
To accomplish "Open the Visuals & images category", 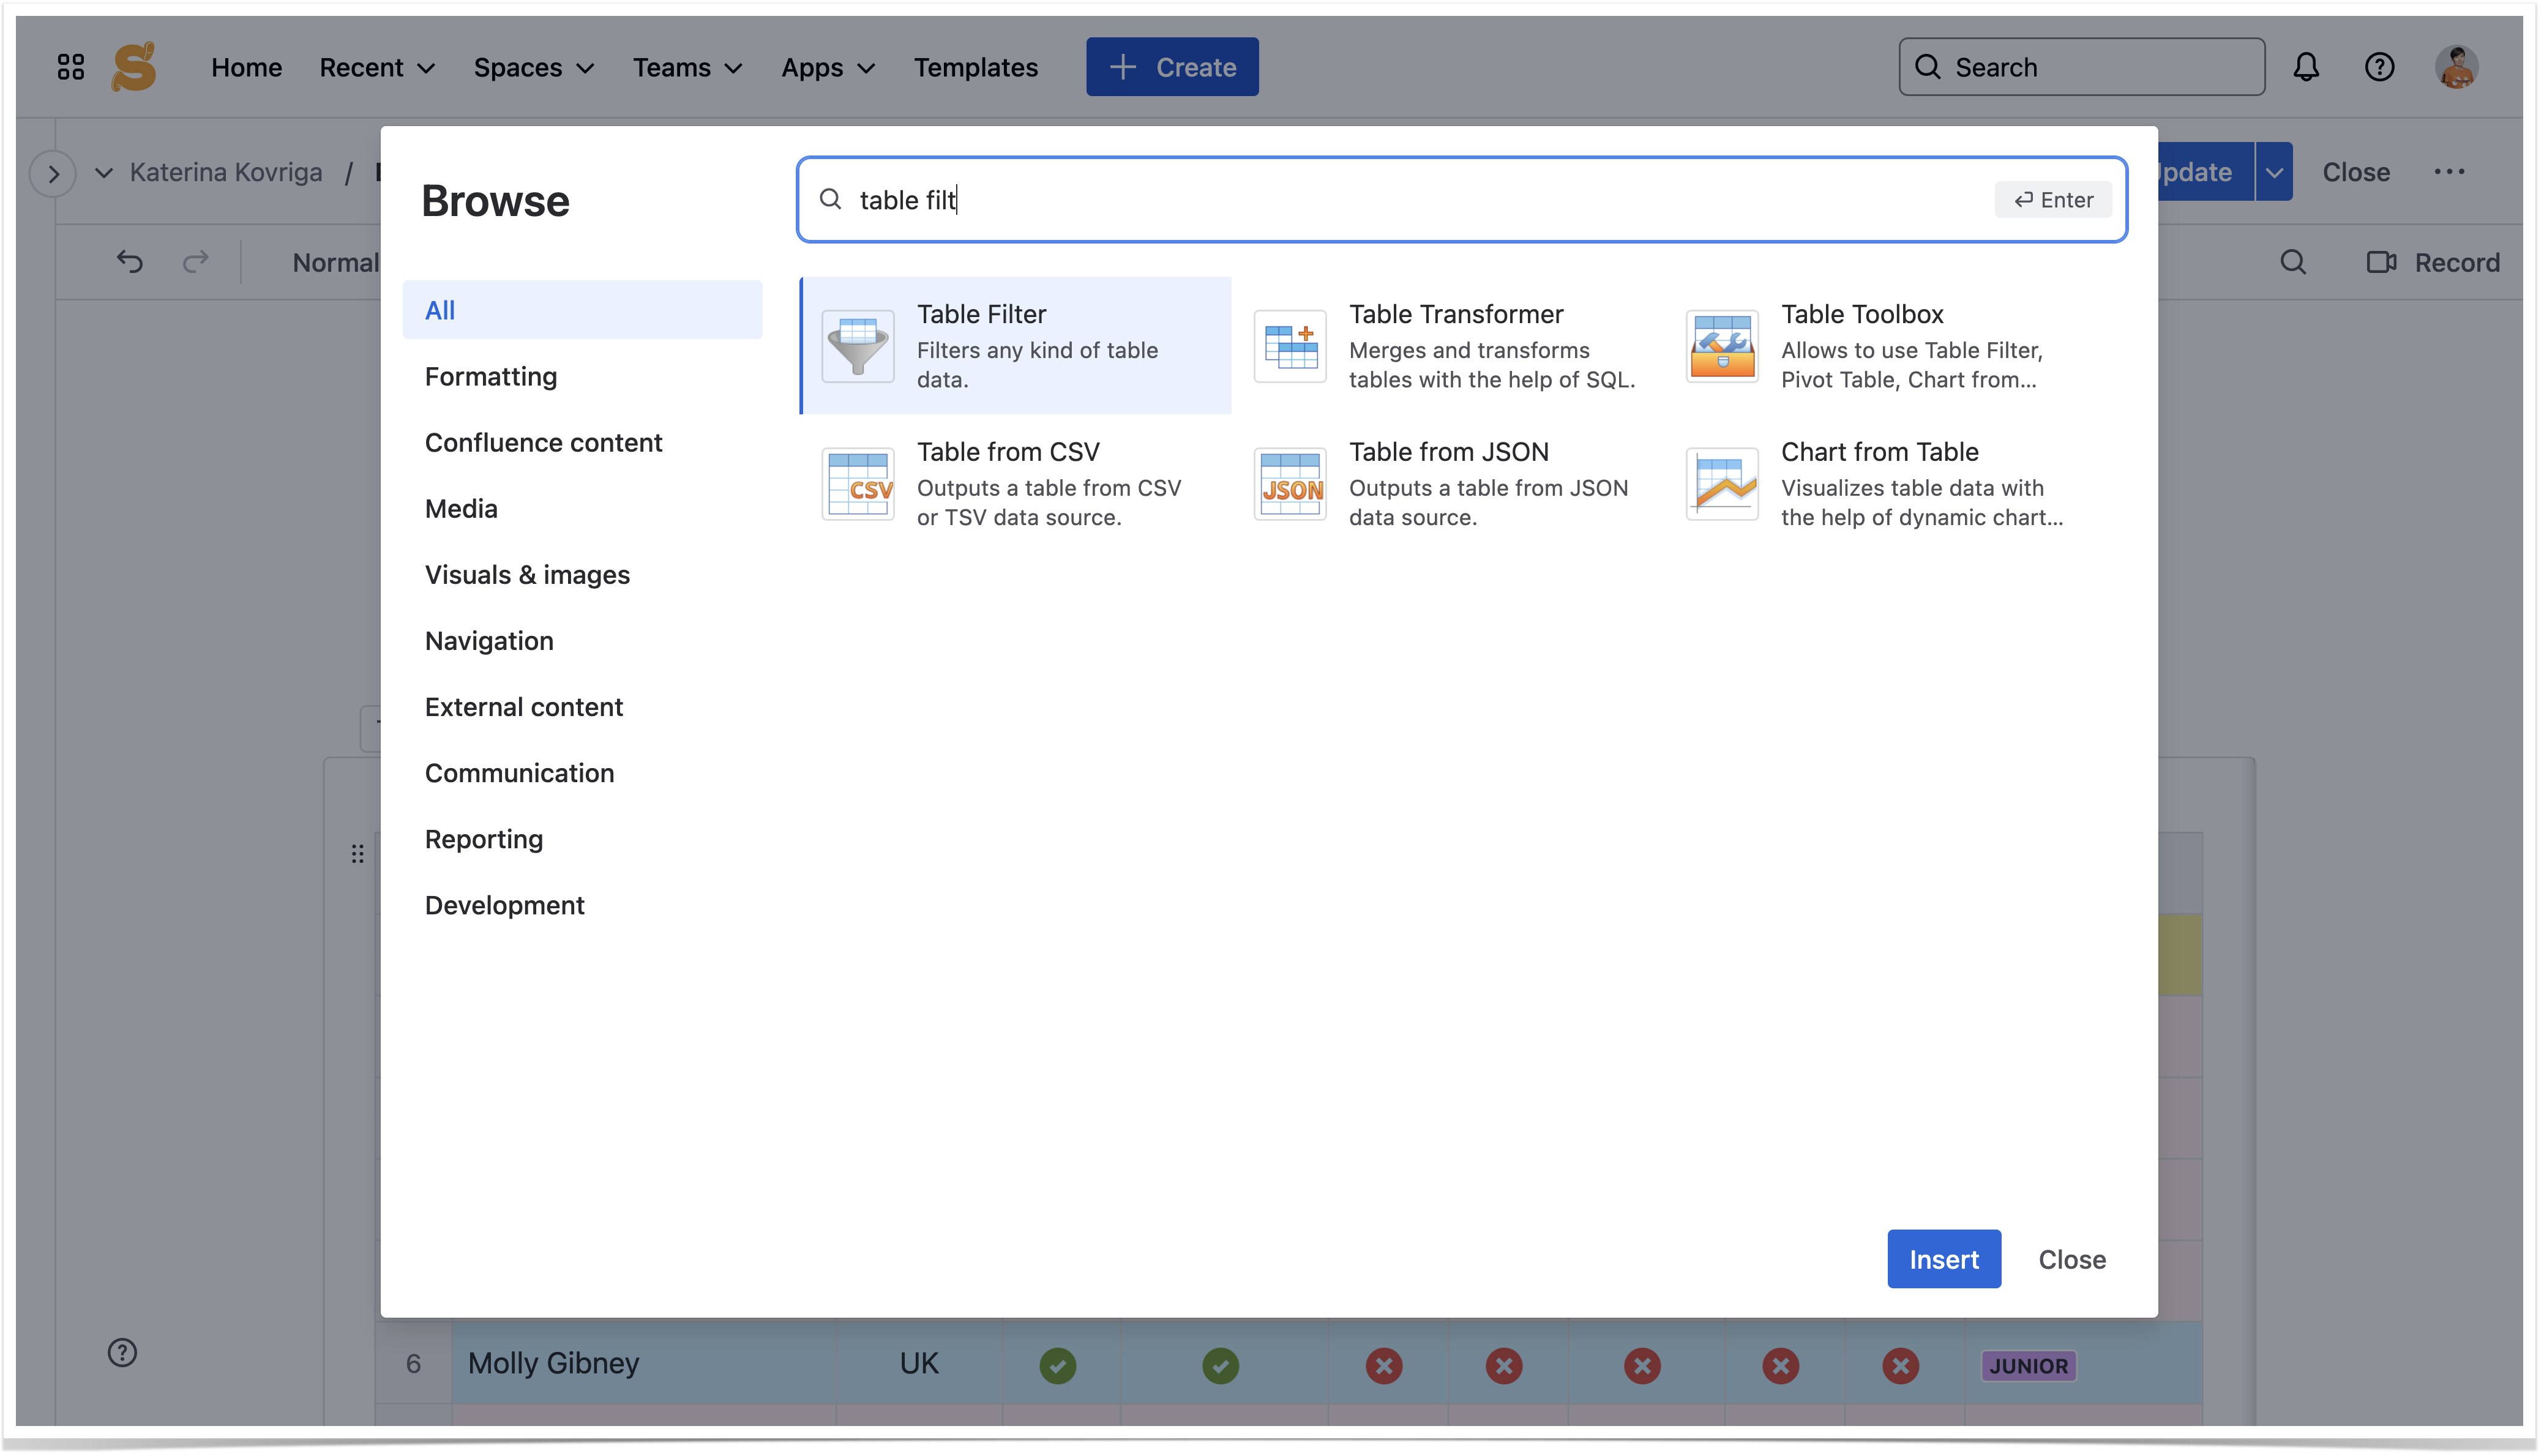I will 526,574.
